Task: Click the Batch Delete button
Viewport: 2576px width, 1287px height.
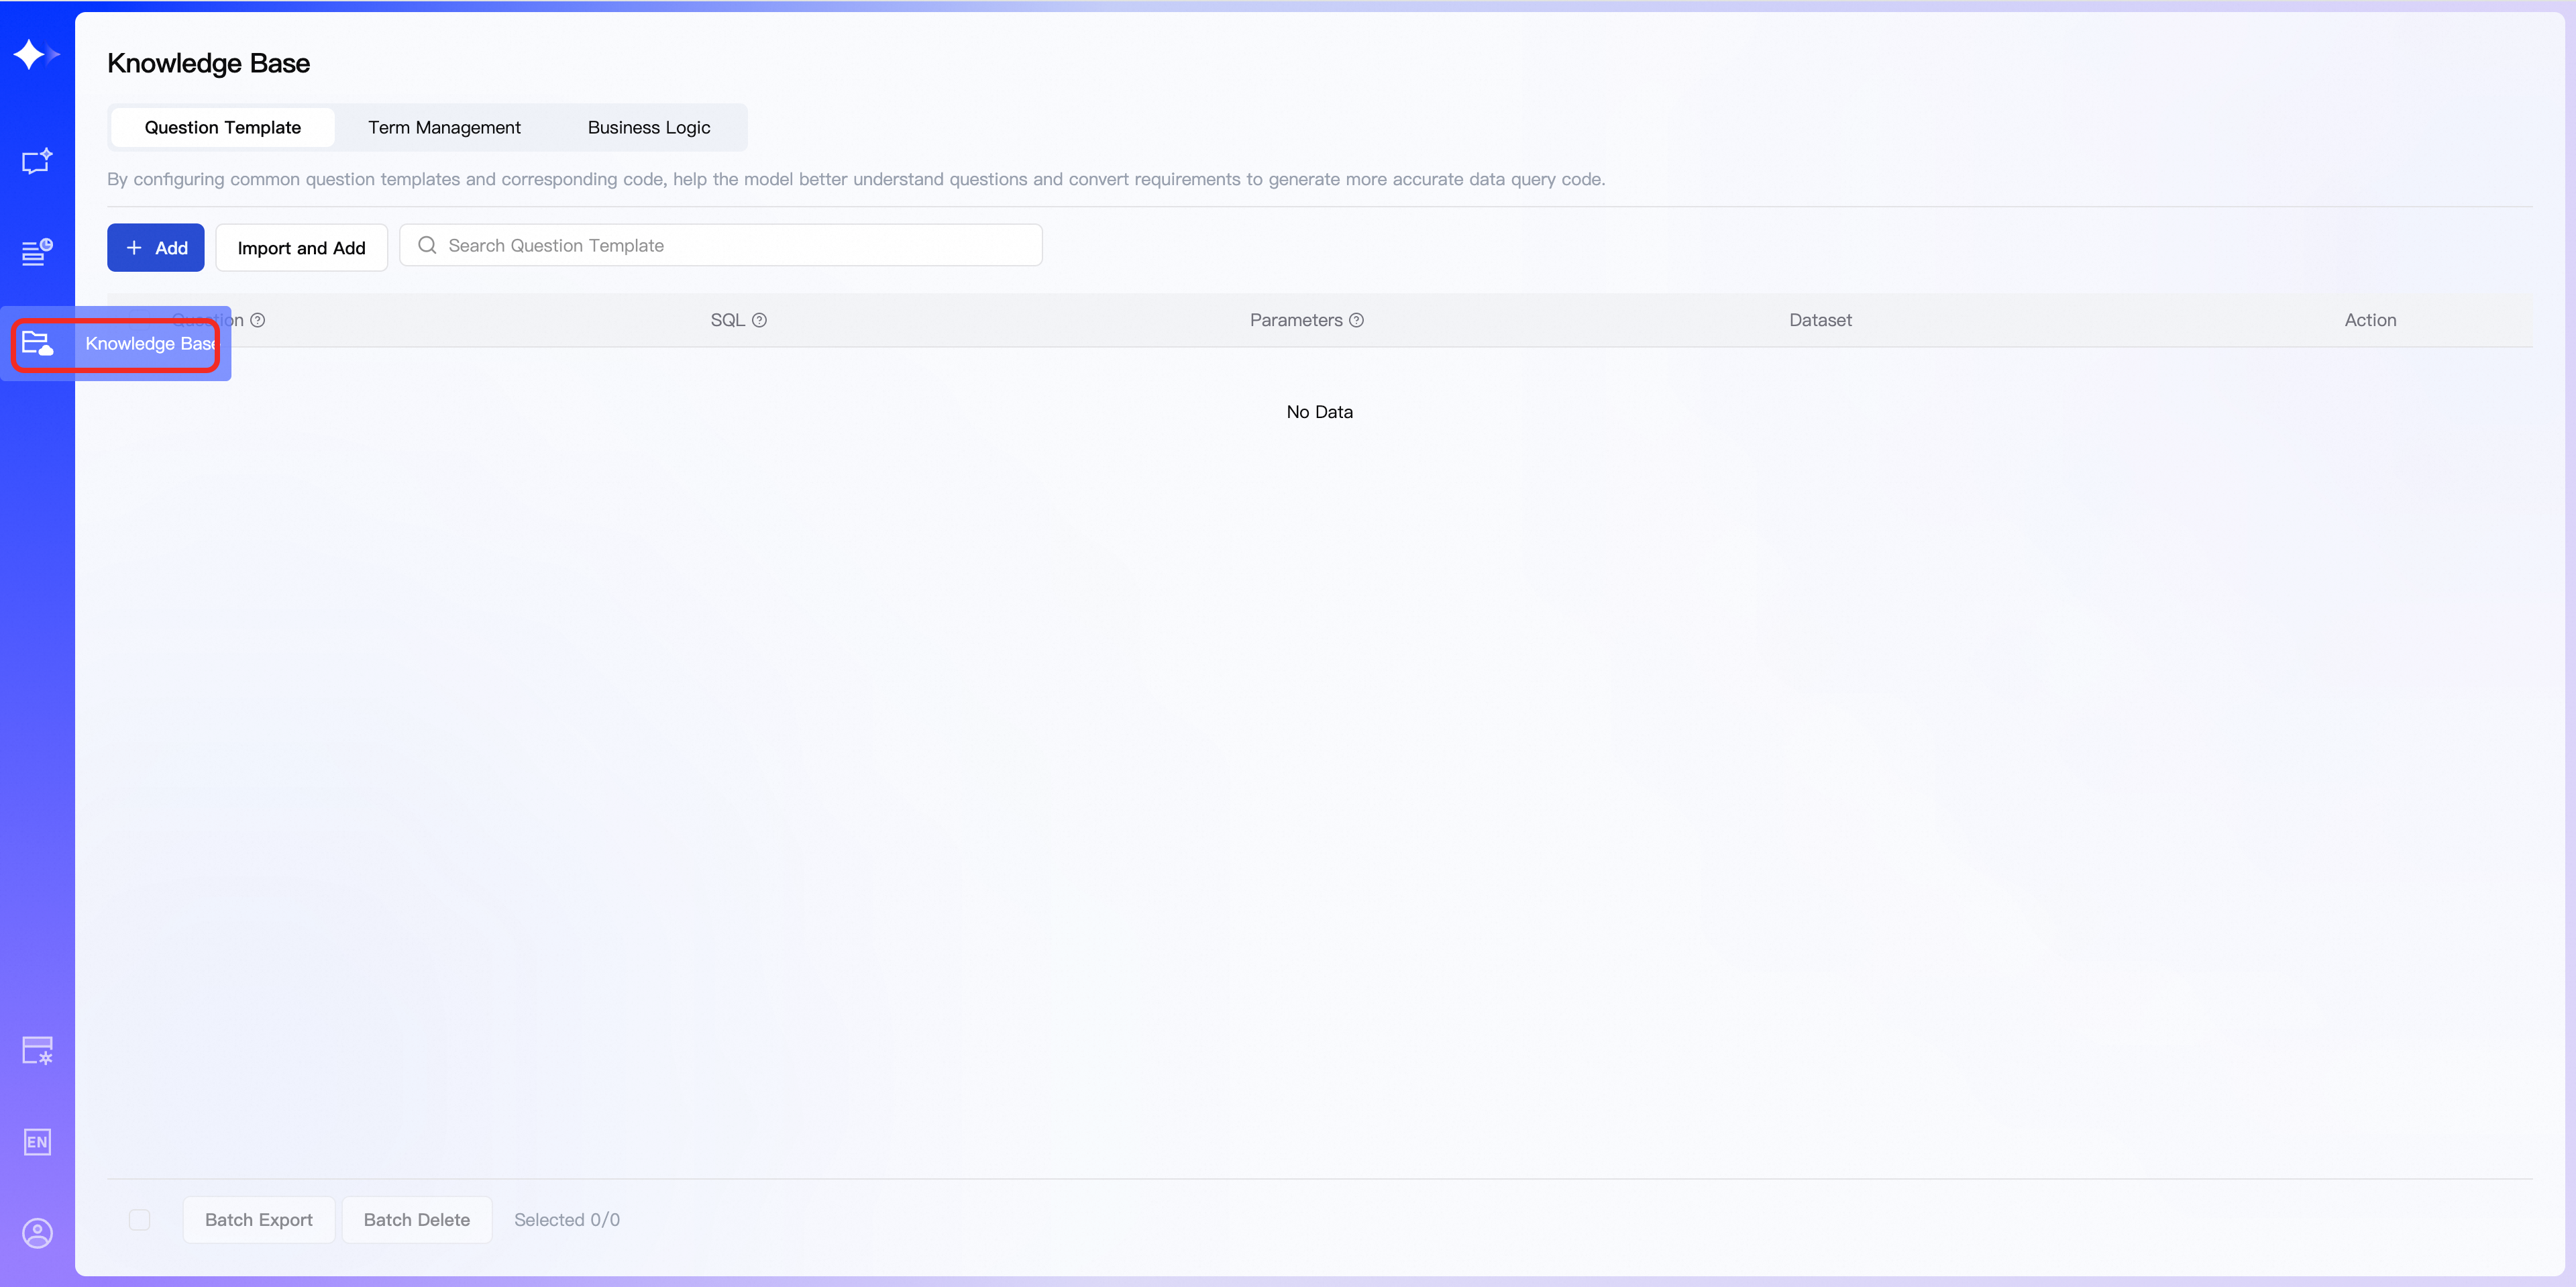Action: pos(417,1220)
